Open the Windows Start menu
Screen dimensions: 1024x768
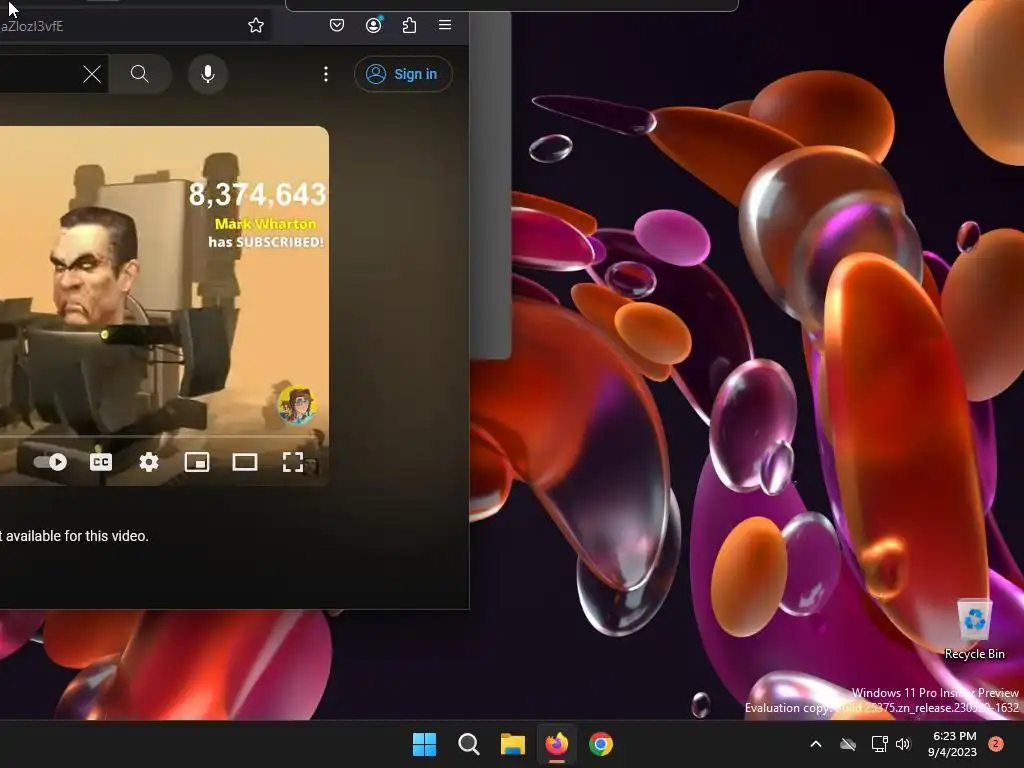point(424,744)
